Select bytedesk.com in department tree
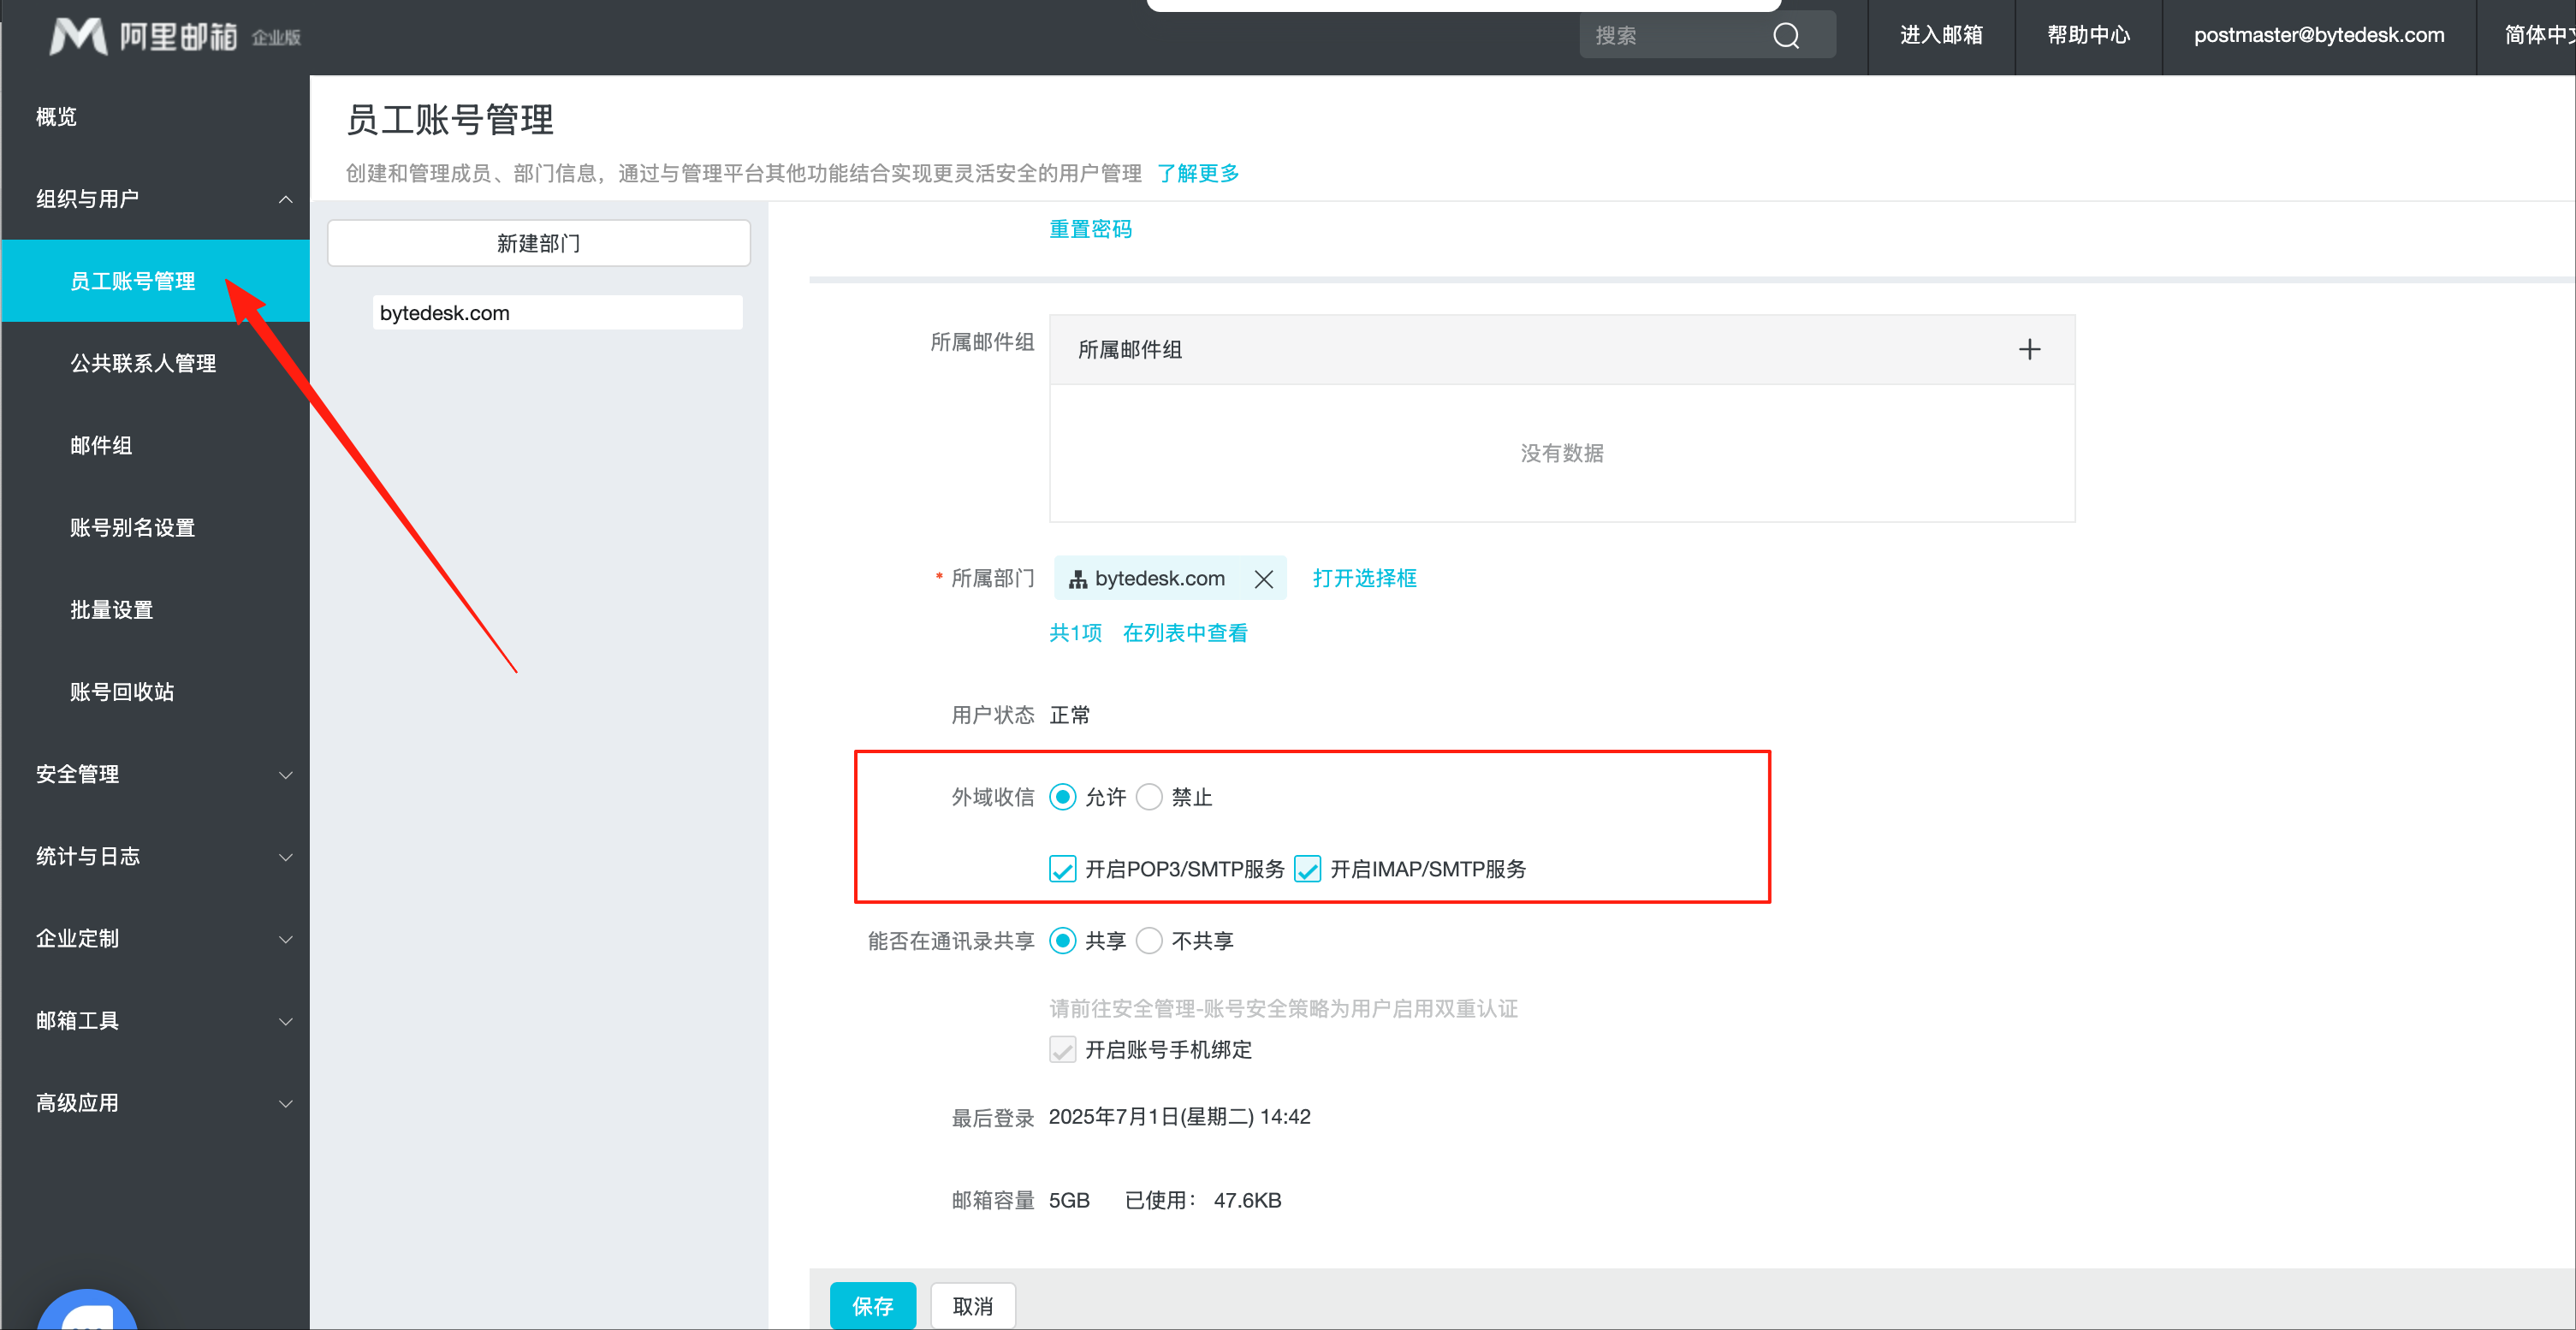Viewport: 2576px width, 1330px height. (x=557, y=313)
